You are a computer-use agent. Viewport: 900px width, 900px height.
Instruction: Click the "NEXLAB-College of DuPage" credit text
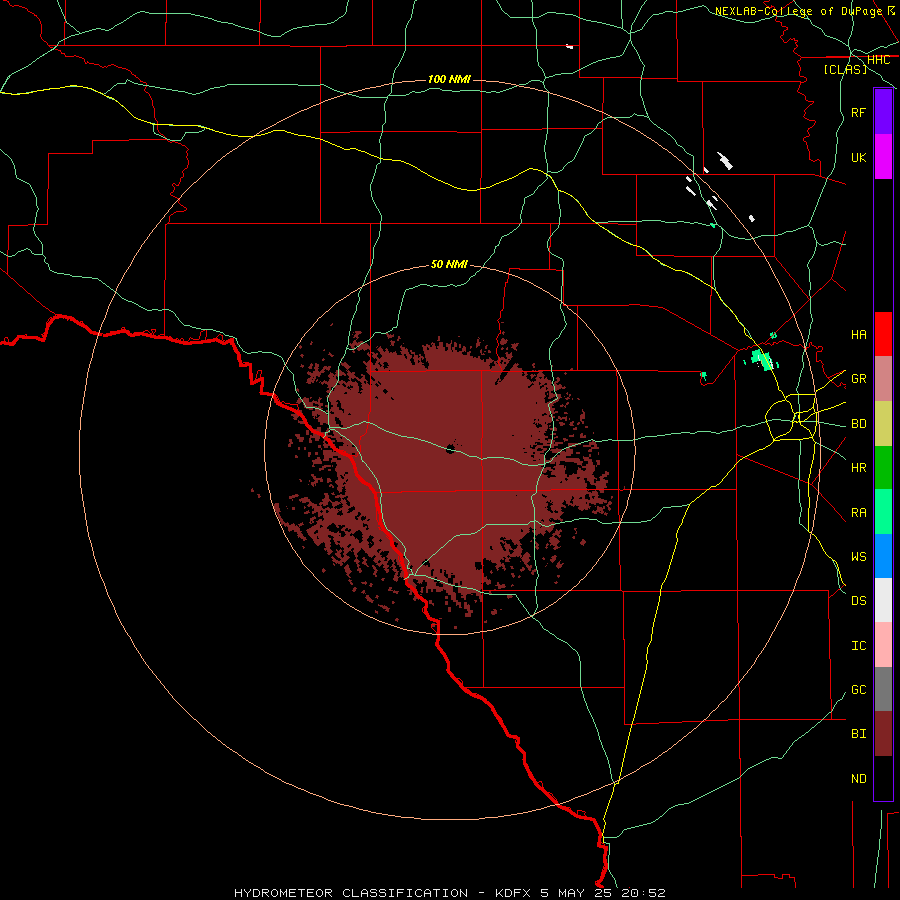(798, 11)
